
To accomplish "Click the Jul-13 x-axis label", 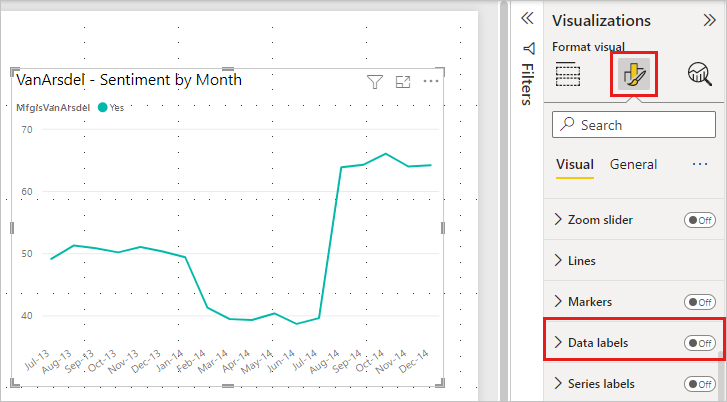I will [x=37, y=360].
